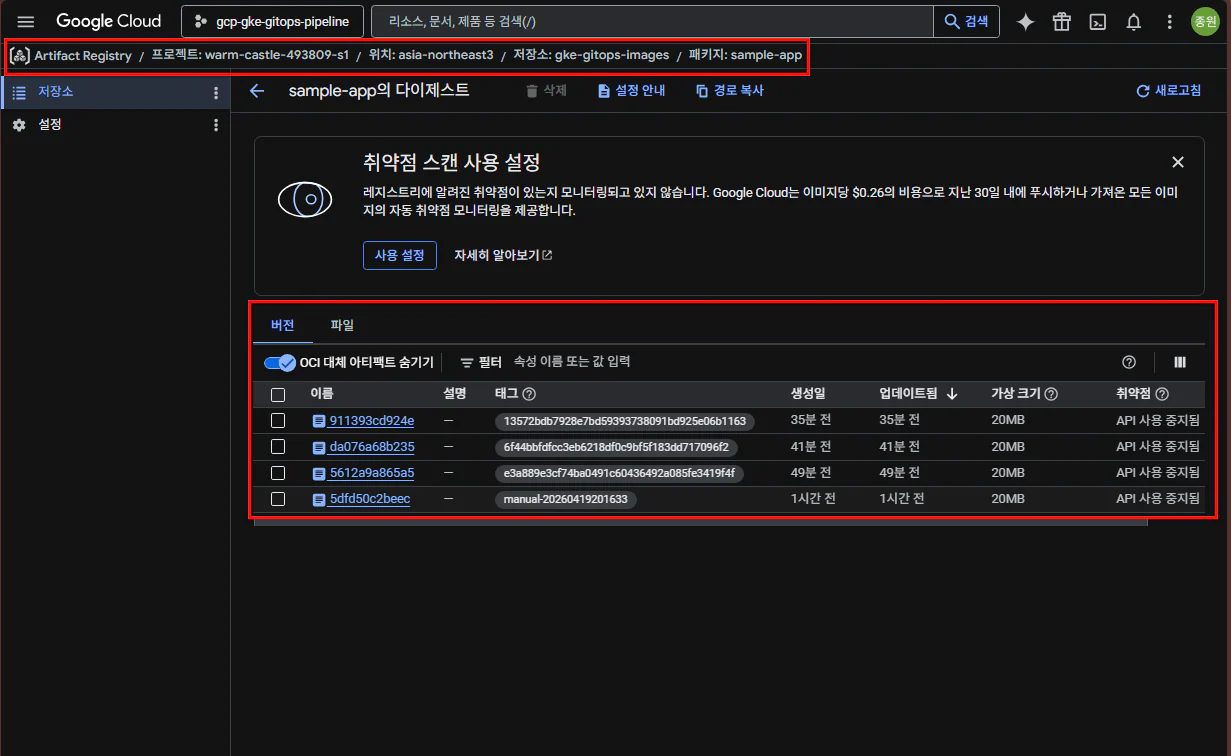Click the manual-20260419201633 tag chip
This screenshot has height=756, width=1231.
coord(566,499)
